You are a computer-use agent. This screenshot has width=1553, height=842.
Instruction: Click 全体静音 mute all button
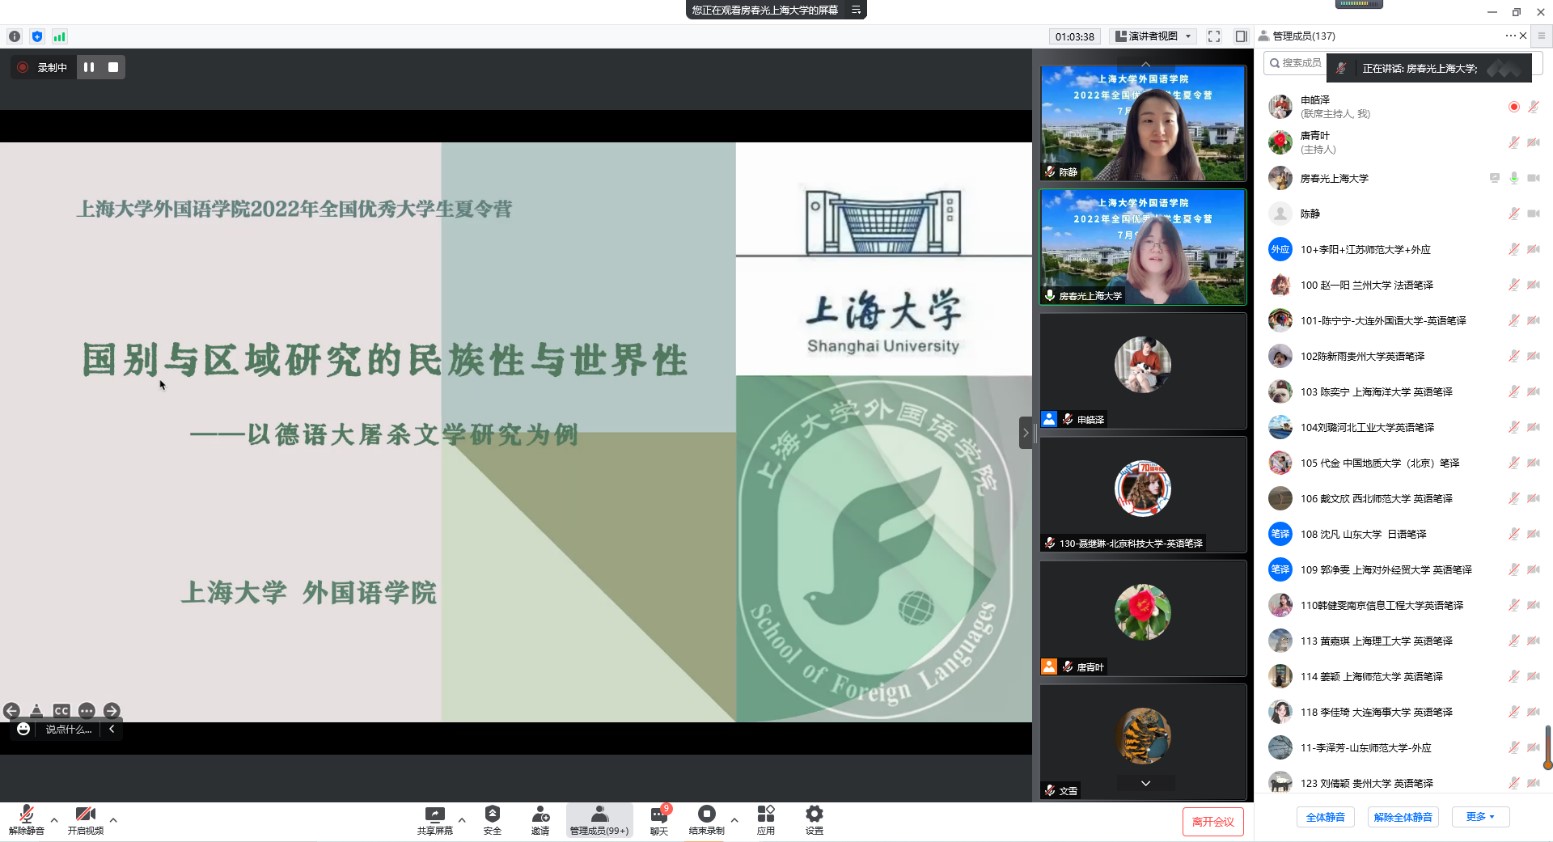click(1325, 817)
